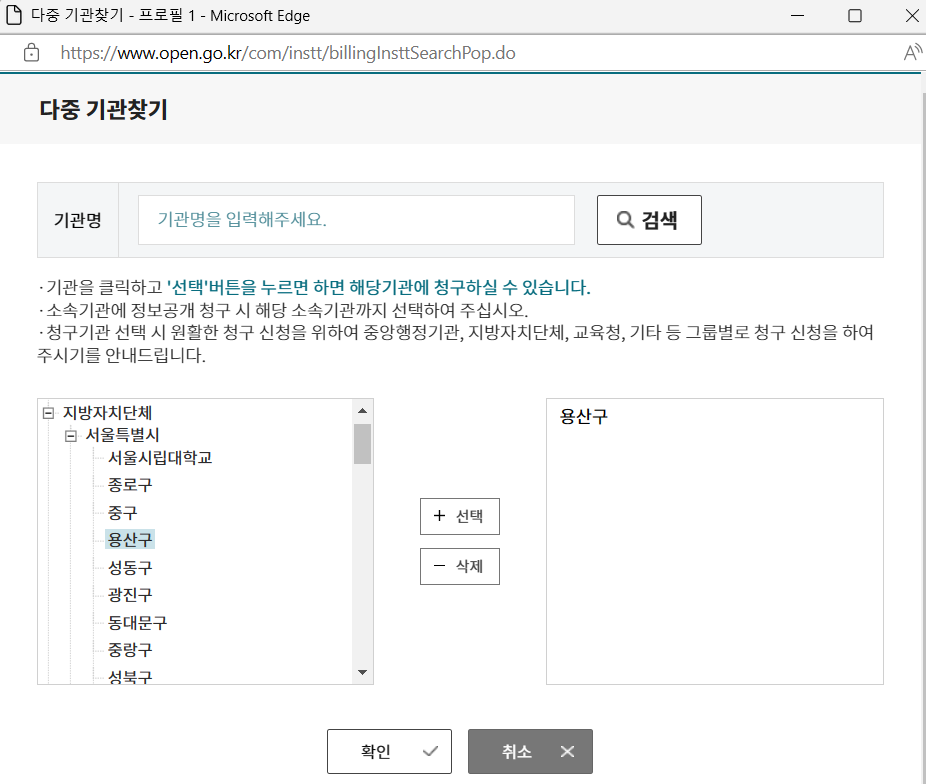This screenshot has width=926, height=784.
Task: Collapse the 지방자치단체 tree node
Action: click(x=48, y=413)
